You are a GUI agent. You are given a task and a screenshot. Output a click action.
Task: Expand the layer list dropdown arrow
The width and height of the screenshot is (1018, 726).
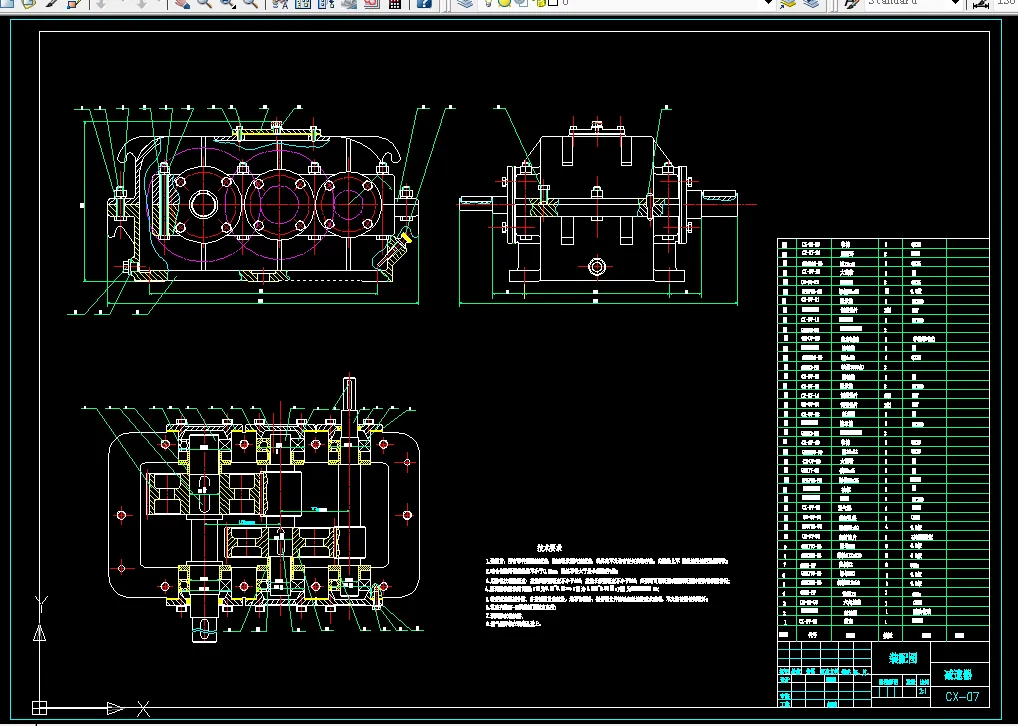[x=767, y=3]
